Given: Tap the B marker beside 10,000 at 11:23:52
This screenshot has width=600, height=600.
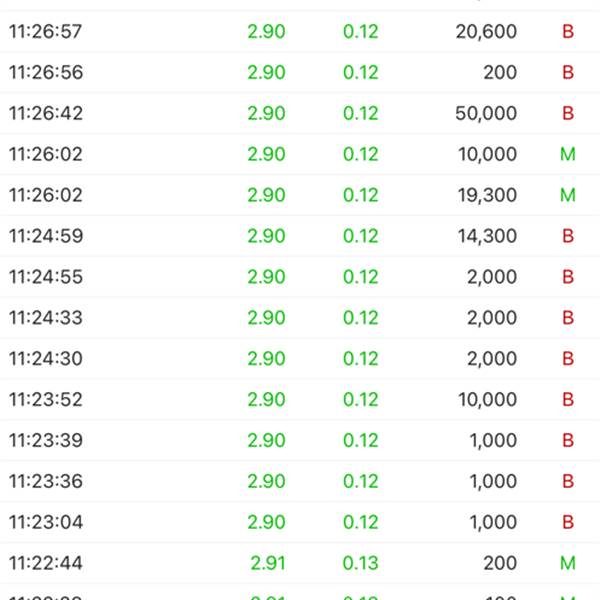Looking at the screenshot, I should pos(568,399).
